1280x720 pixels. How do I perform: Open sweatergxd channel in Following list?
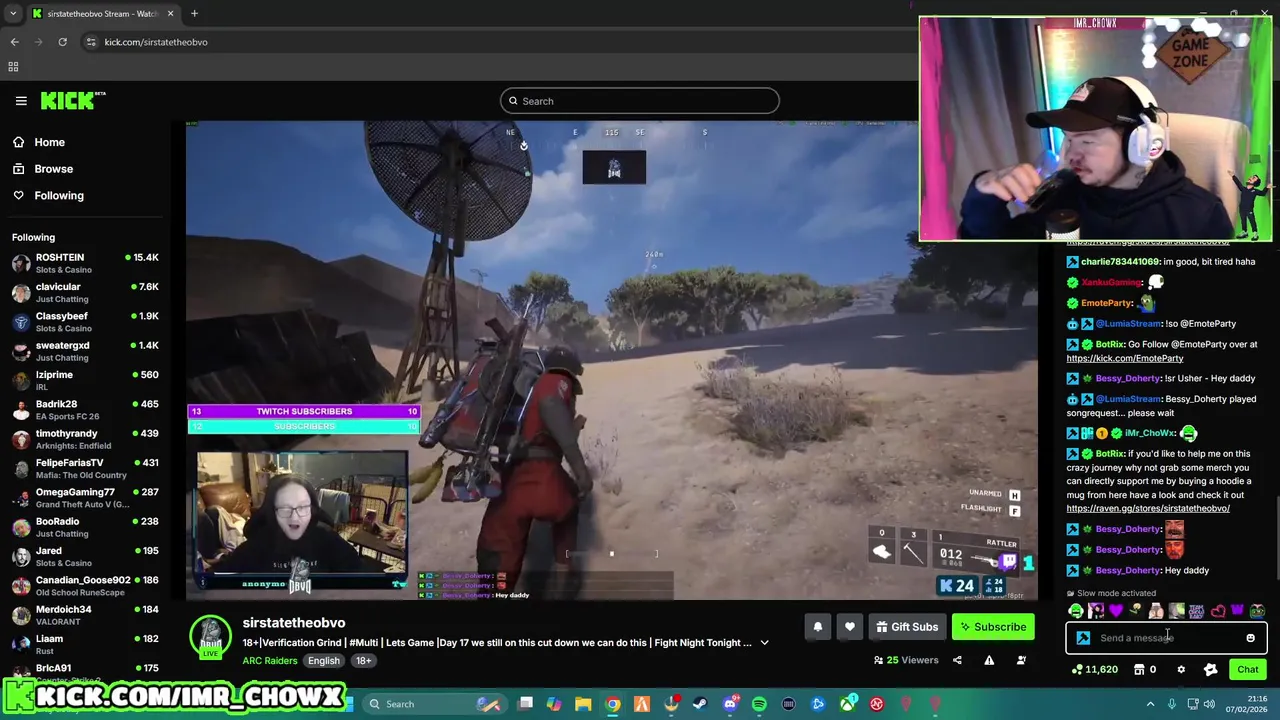[x=86, y=351]
